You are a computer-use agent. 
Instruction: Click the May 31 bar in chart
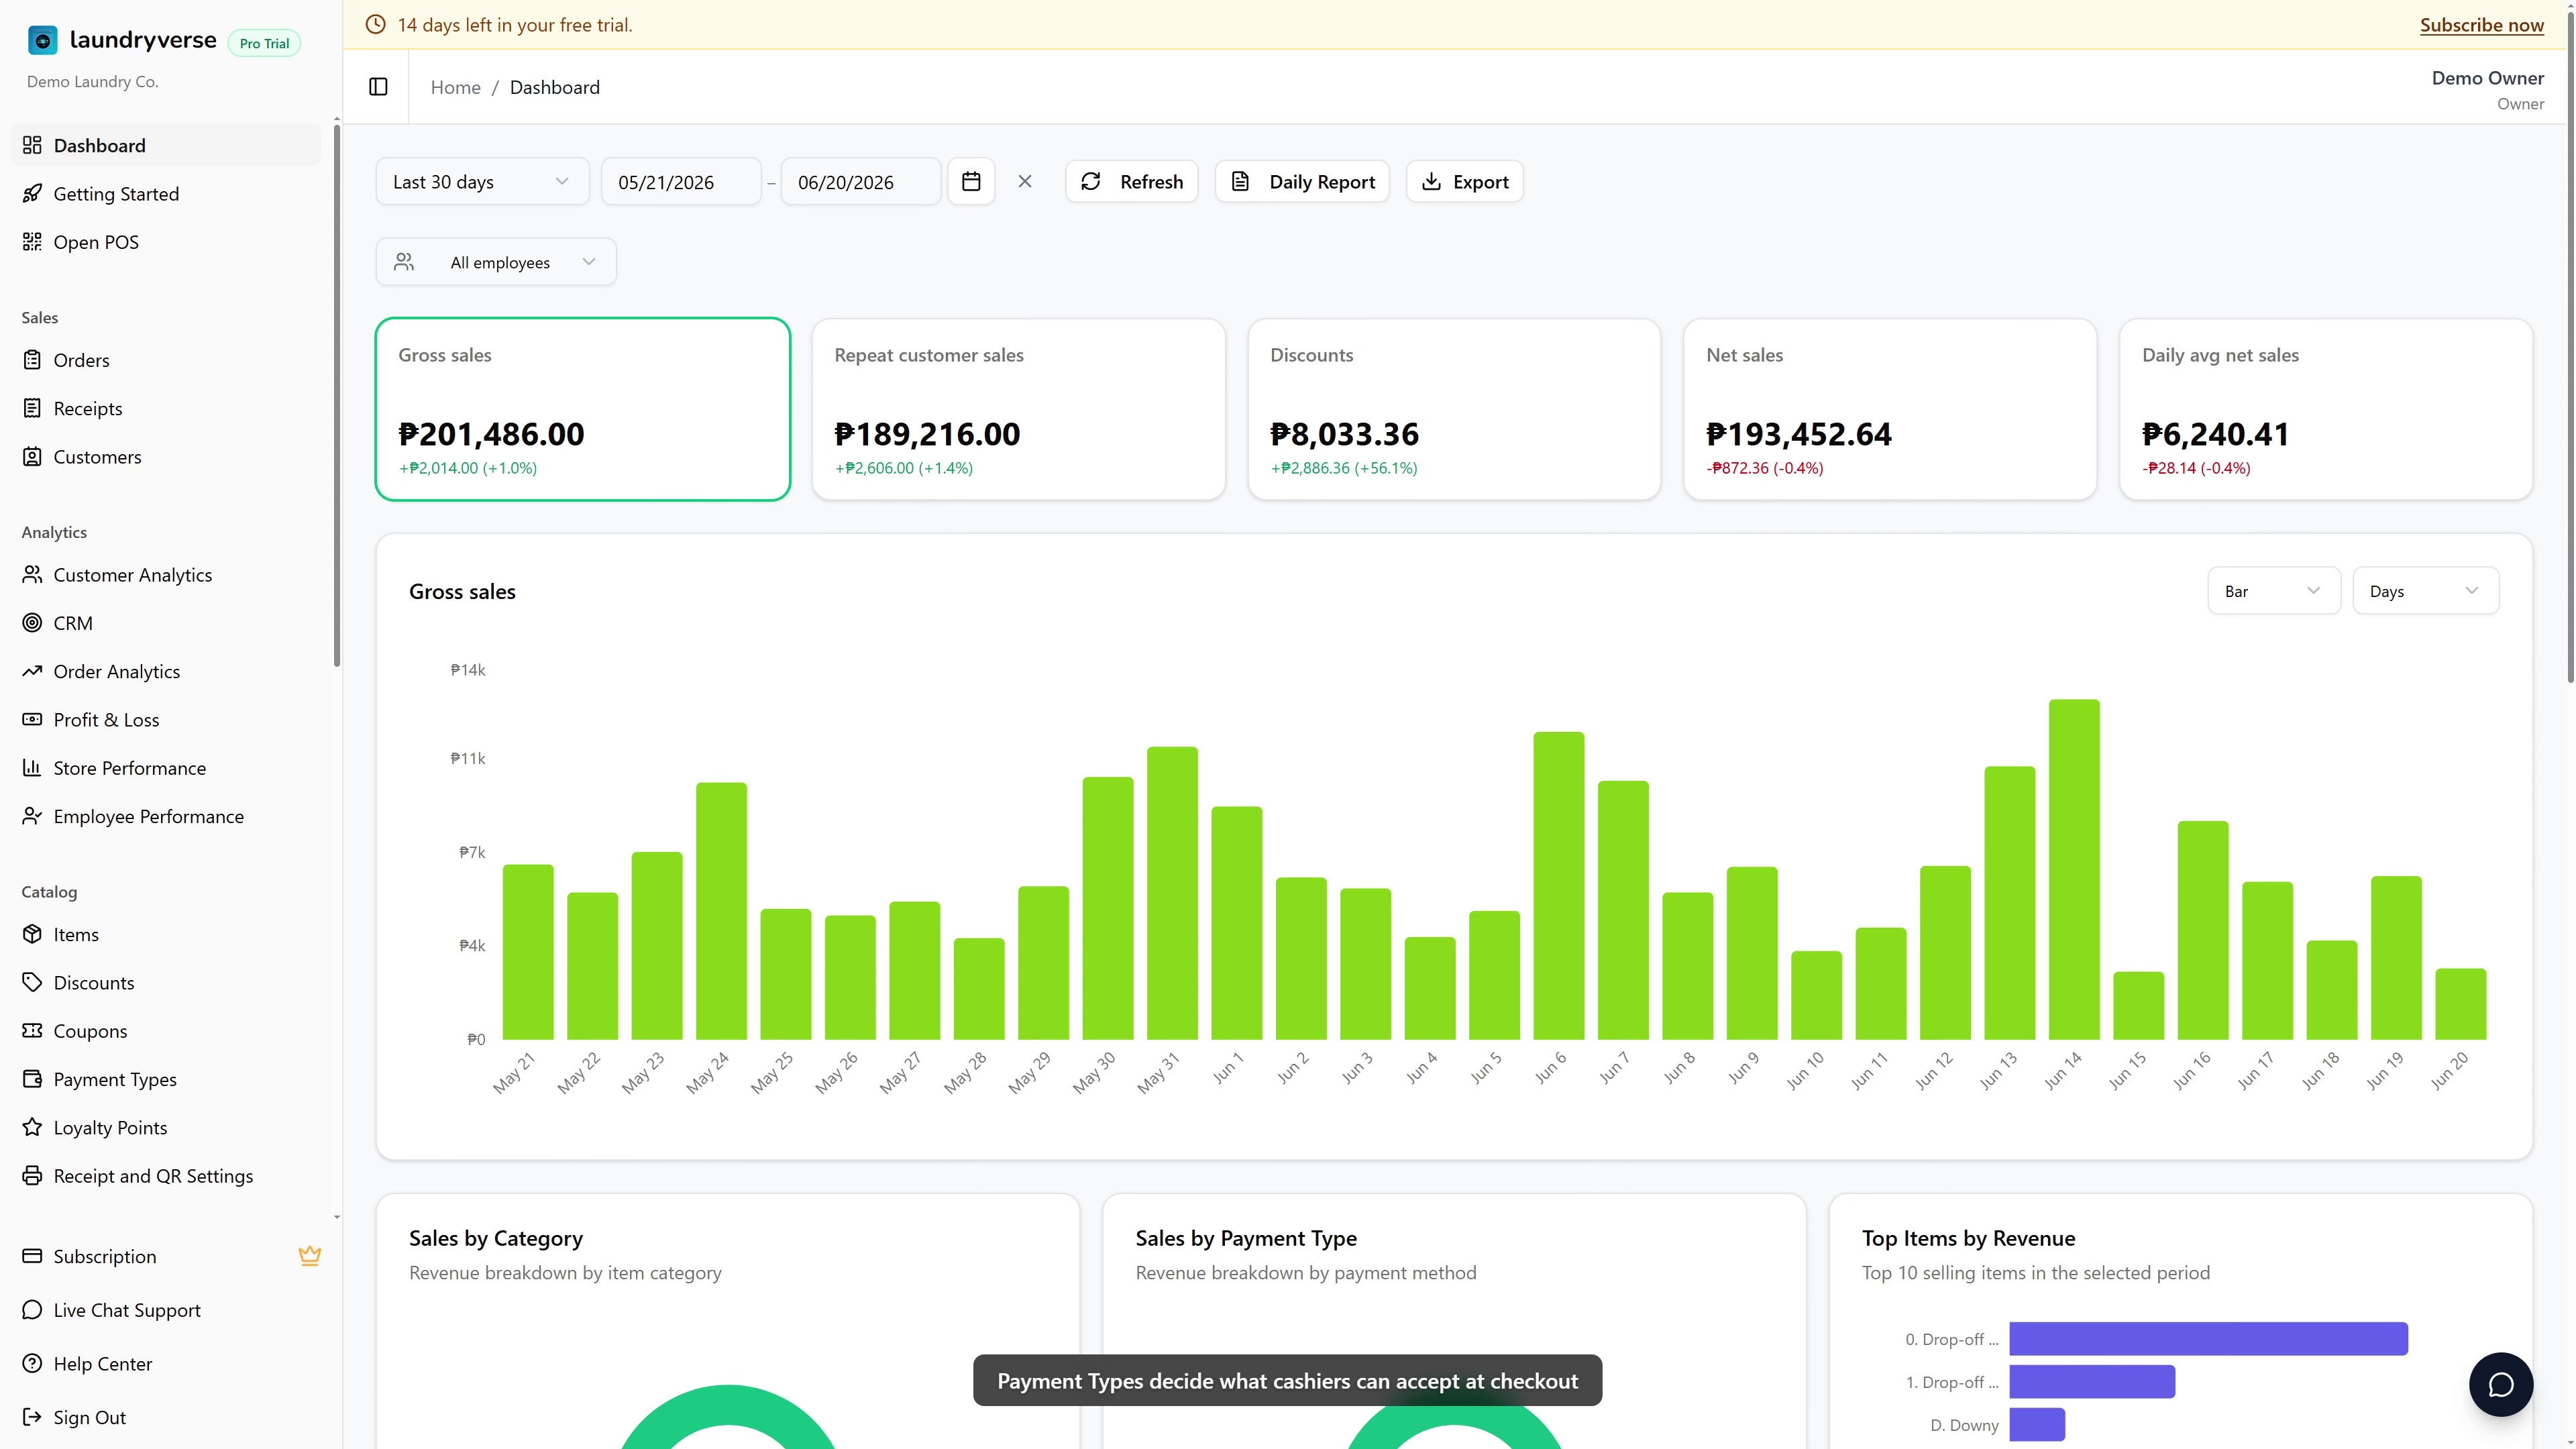pos(1172,893)
